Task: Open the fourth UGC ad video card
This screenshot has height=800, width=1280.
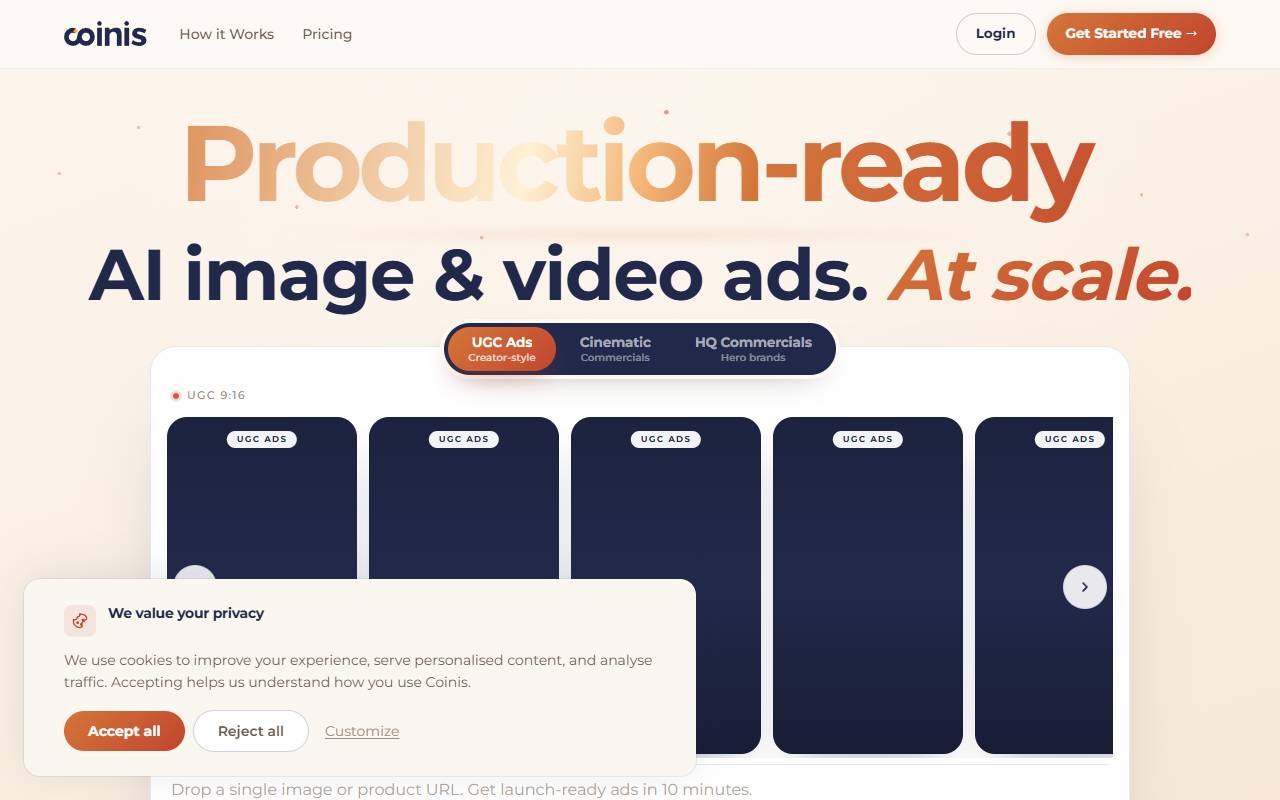Action: [868, 585]
